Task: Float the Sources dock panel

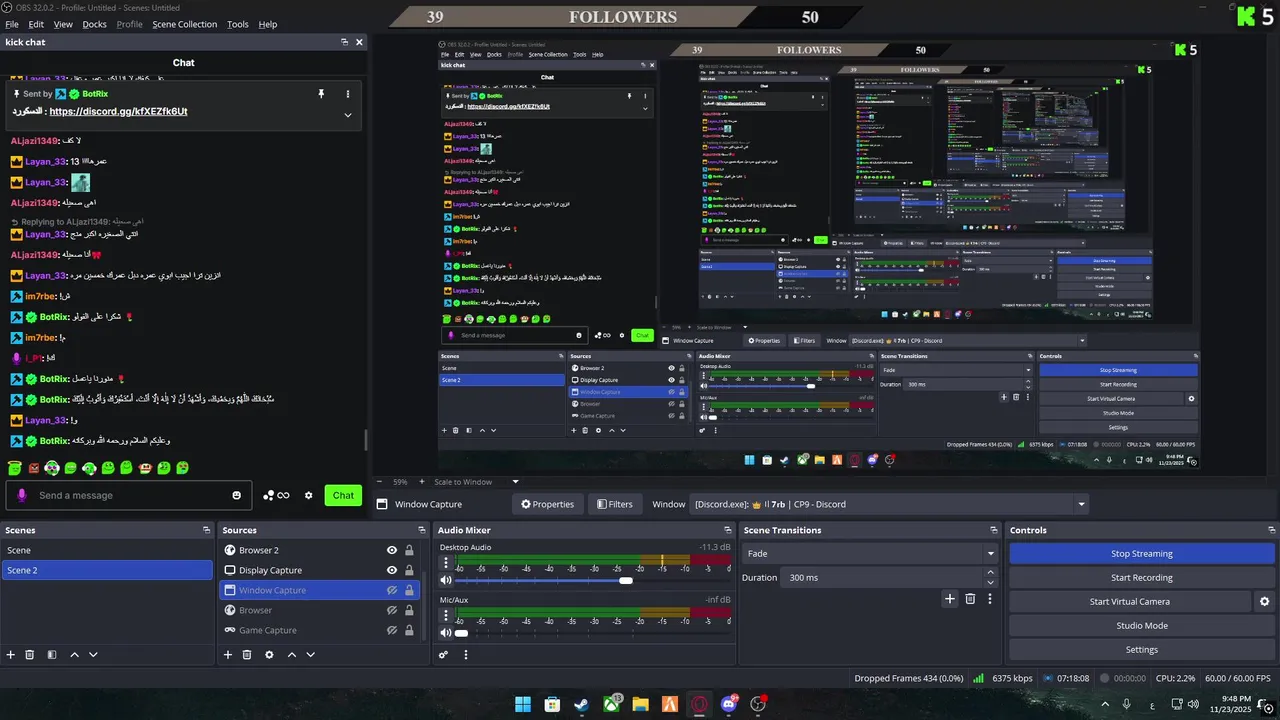Action: [423, 530]
